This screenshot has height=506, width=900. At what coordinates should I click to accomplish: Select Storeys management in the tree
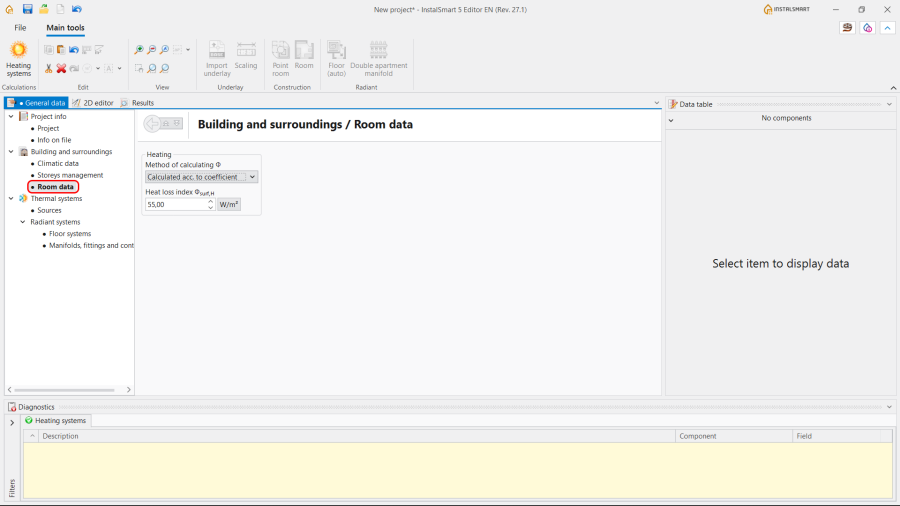[x=70, y=175]
